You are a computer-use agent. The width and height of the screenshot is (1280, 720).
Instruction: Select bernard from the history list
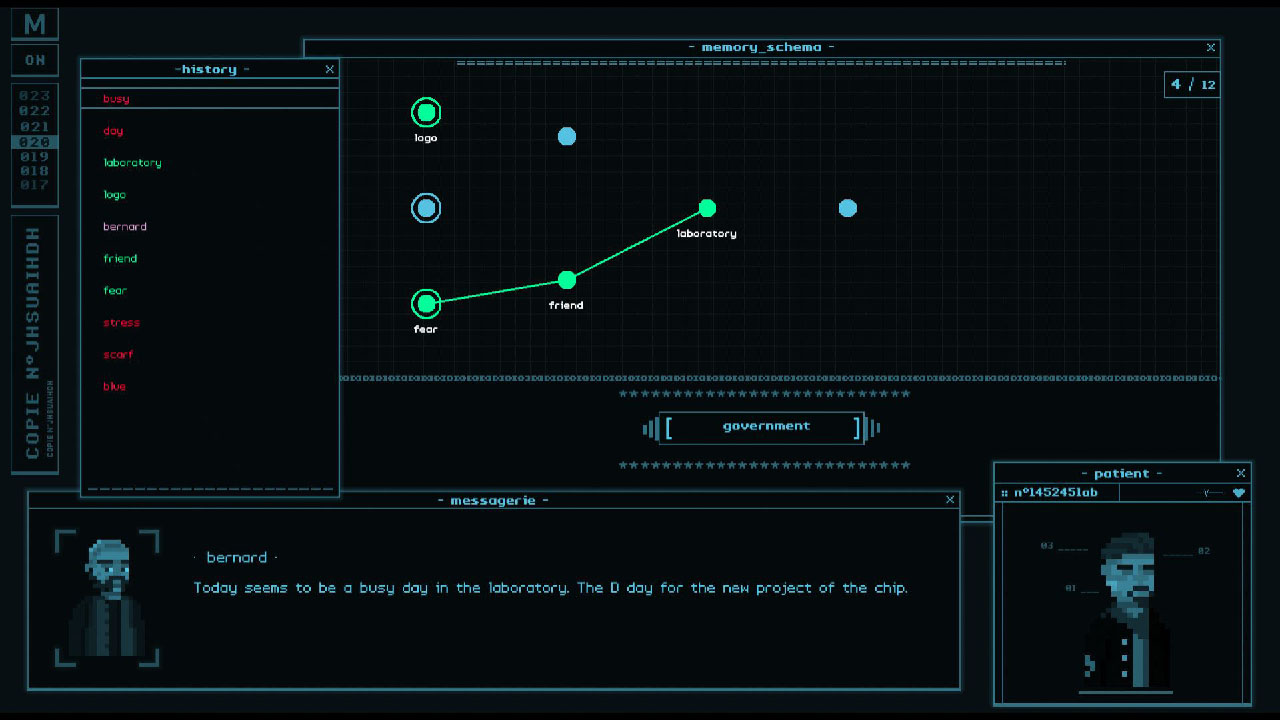click(124, 226)
